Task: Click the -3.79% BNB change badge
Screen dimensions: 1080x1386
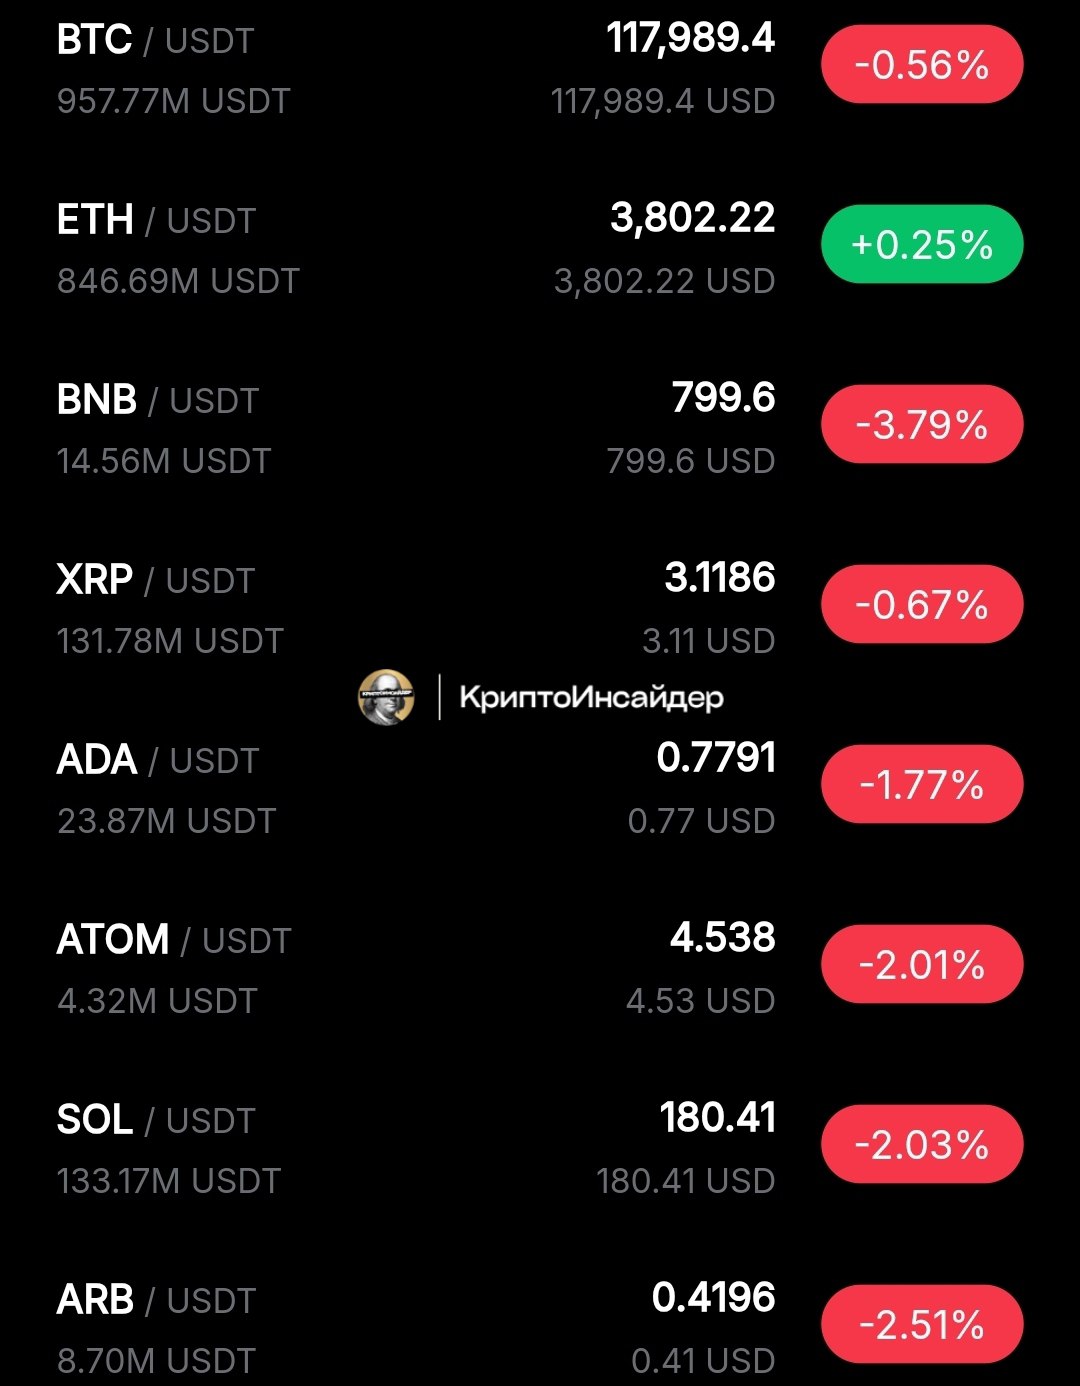Action: click(x=922, y=424)
